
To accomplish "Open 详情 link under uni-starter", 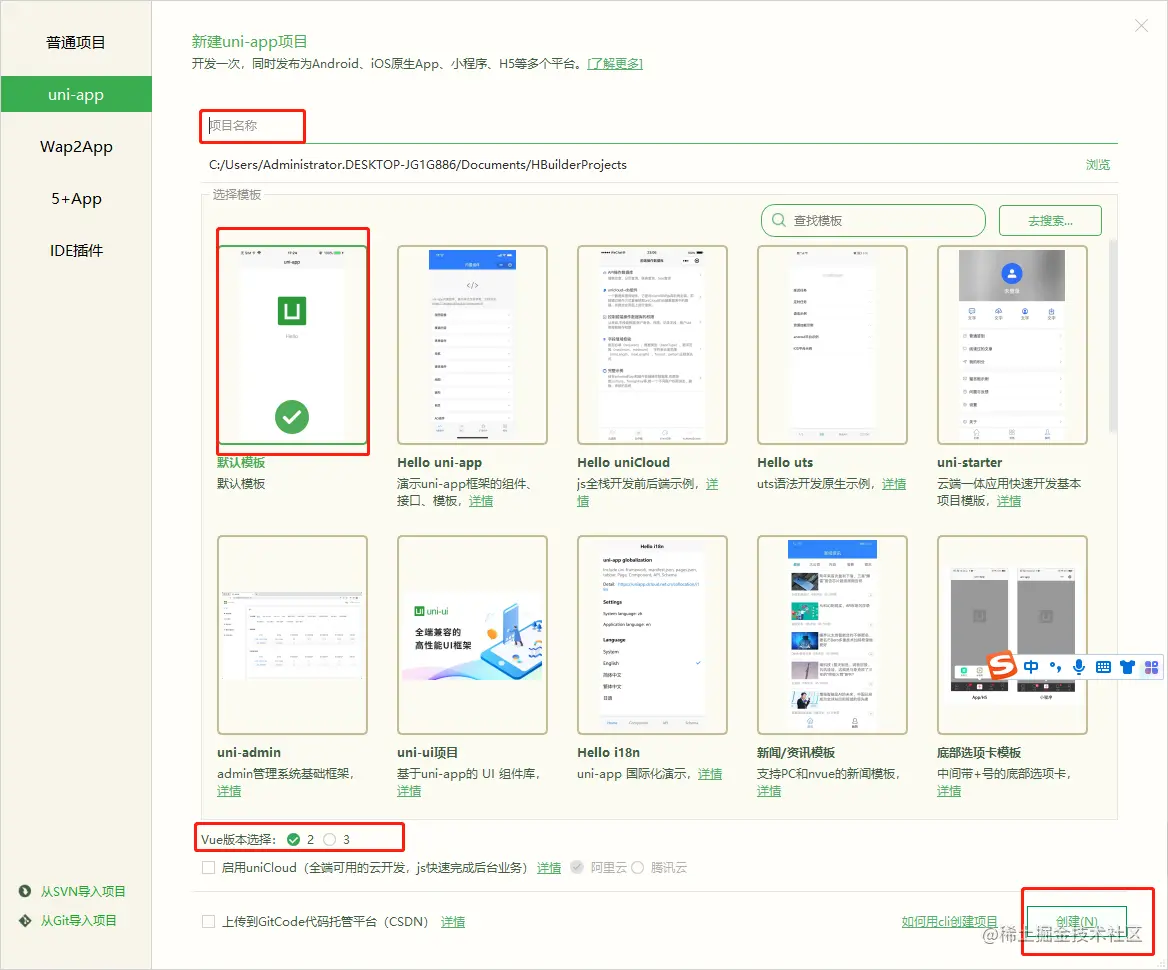I will click(x=1009, y=501).
